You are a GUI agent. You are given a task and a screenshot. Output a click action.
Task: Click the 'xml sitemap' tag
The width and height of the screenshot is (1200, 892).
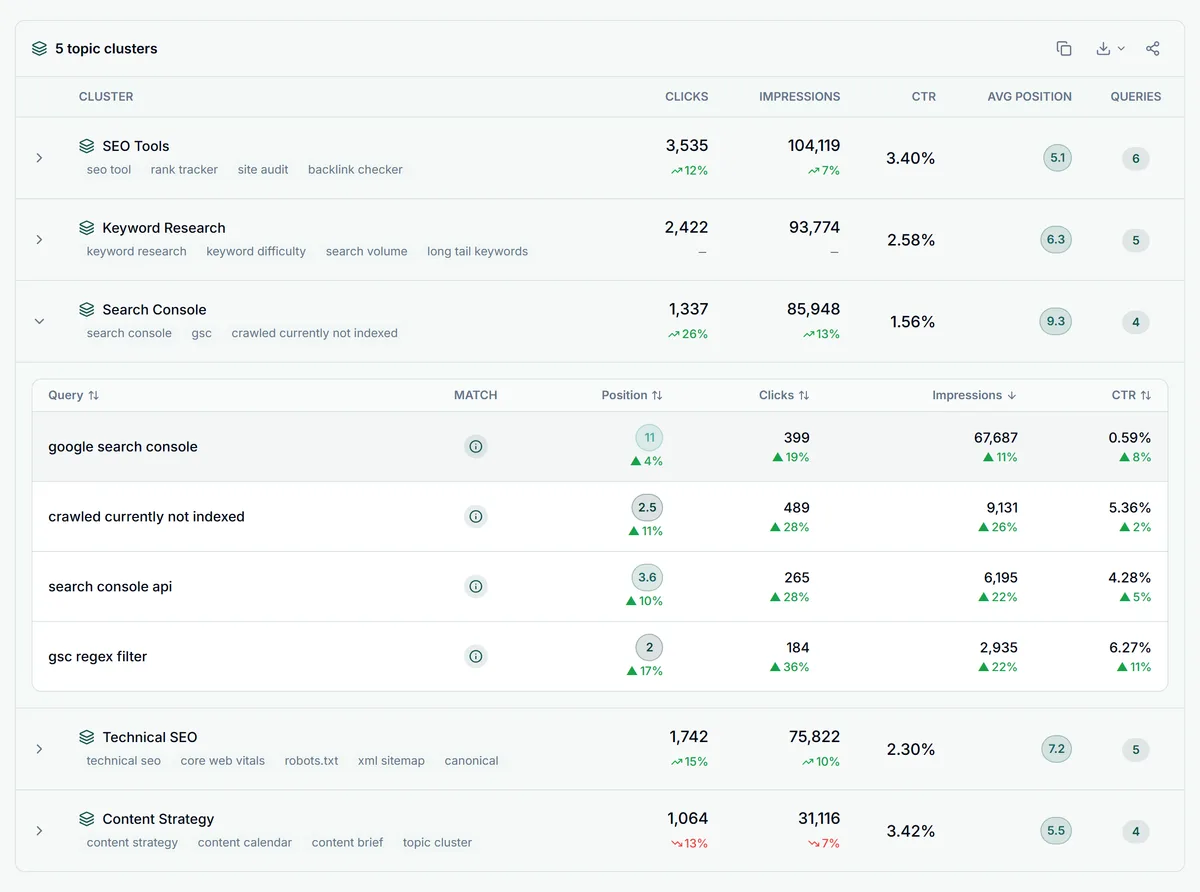pyautogui.click(x=391, y=761)
